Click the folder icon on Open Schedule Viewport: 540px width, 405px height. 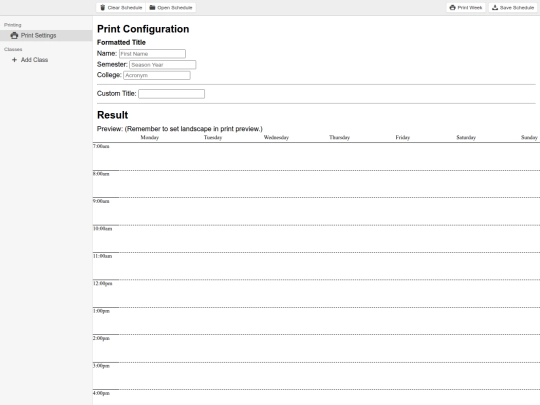pyautogui.click(x=152, y=8)
